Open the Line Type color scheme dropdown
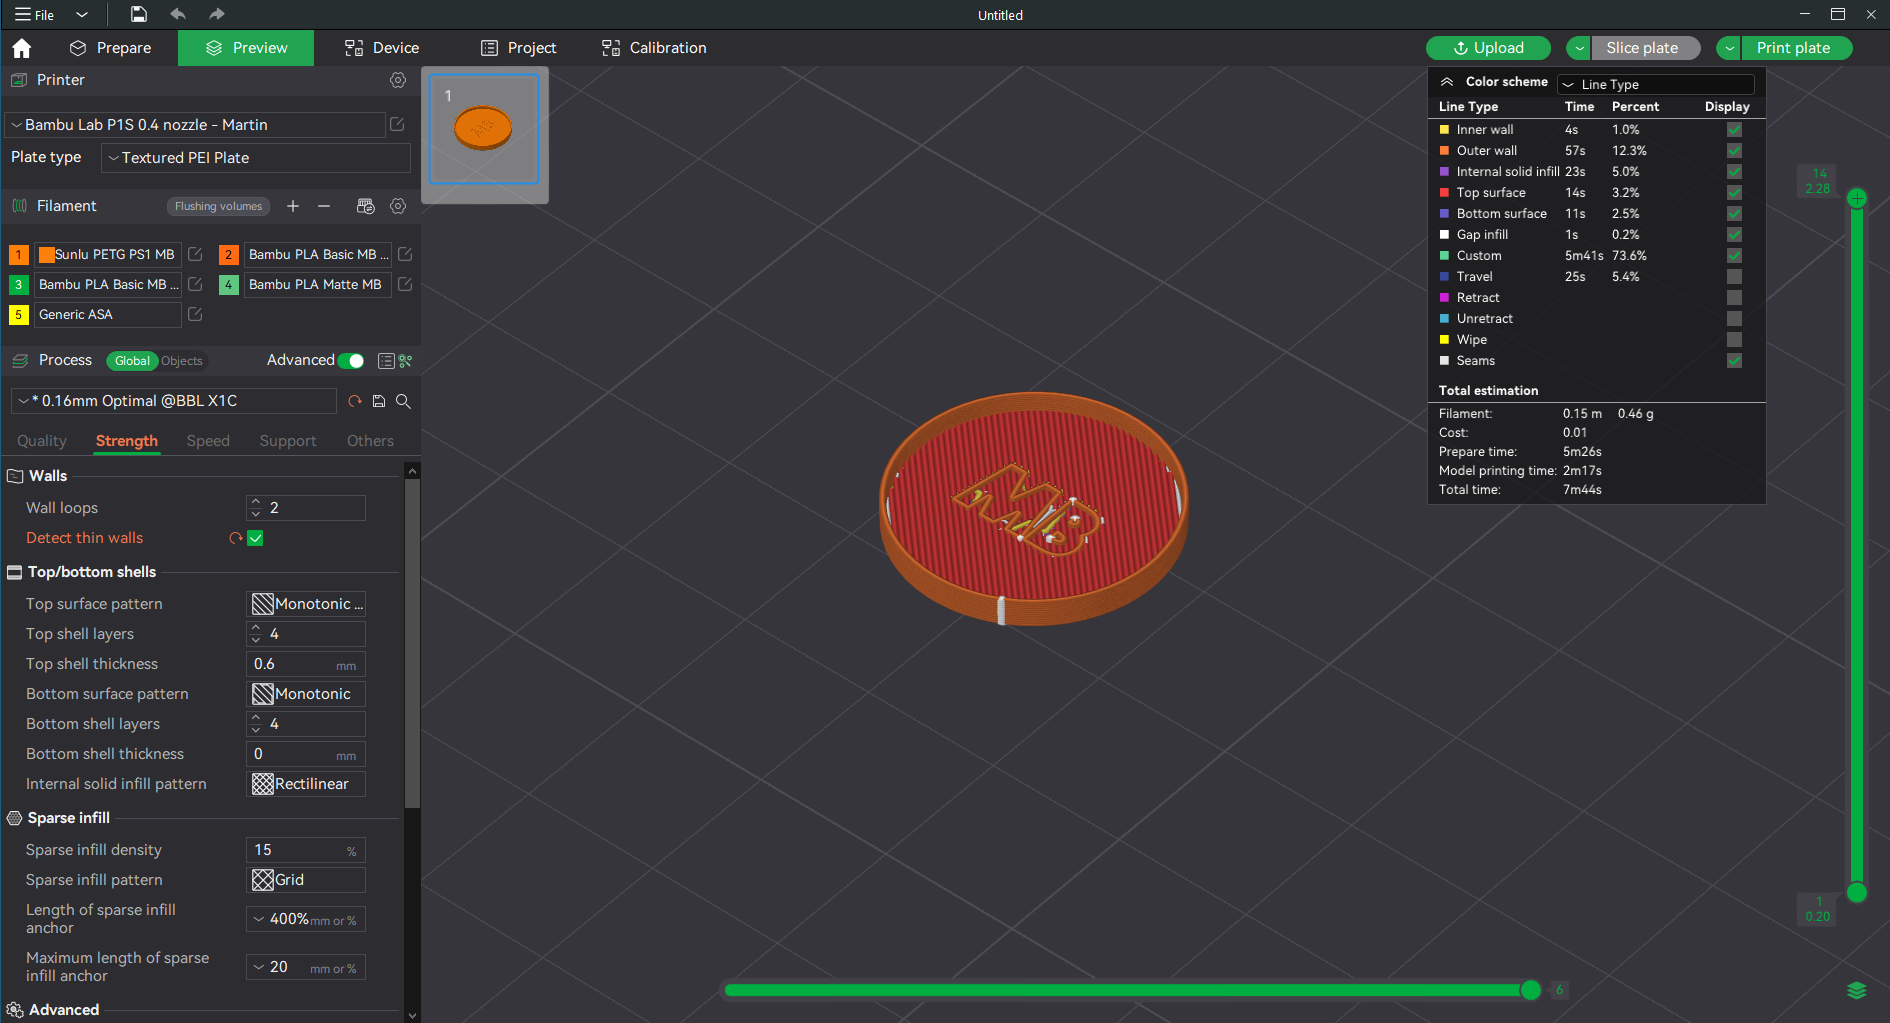 (x=1655, y=84)
